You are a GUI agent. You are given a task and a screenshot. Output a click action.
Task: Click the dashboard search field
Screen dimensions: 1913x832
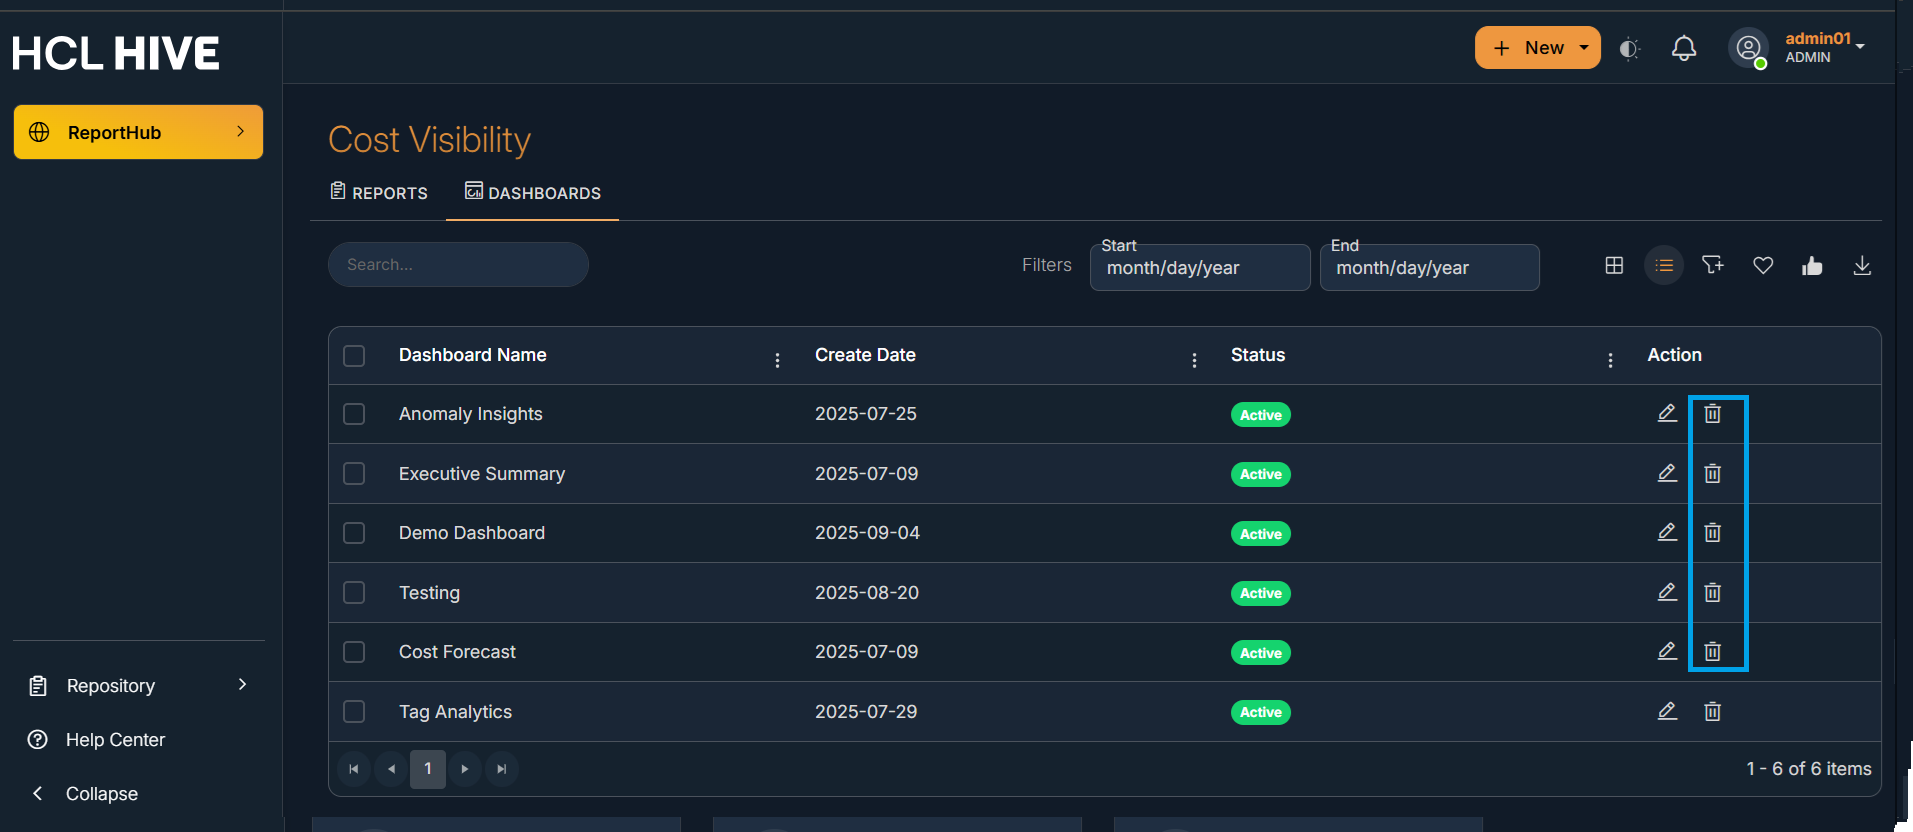click(458, 265)
